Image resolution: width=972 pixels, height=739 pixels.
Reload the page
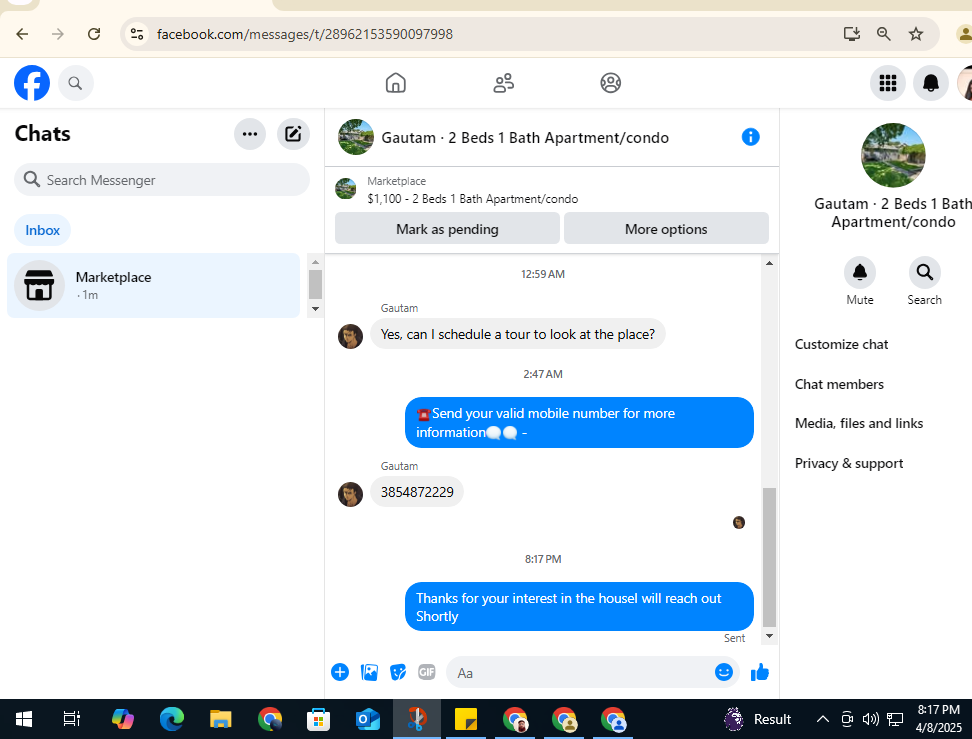pyautogui.click(x=94, y=33)
